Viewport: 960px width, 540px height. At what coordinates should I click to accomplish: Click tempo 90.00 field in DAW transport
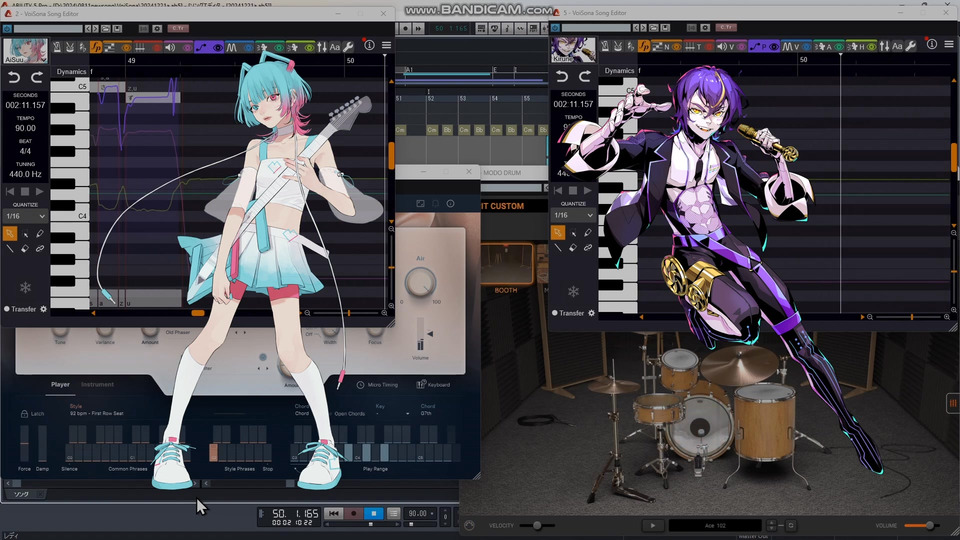(418, 513)
